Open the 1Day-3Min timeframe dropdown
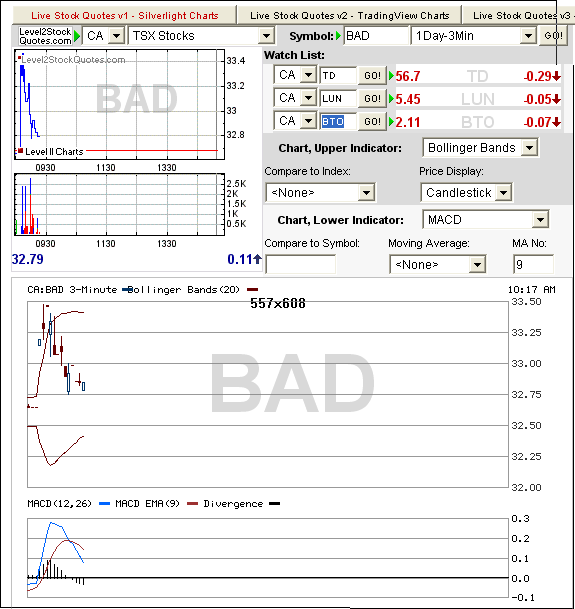 (x=474, y=36)
